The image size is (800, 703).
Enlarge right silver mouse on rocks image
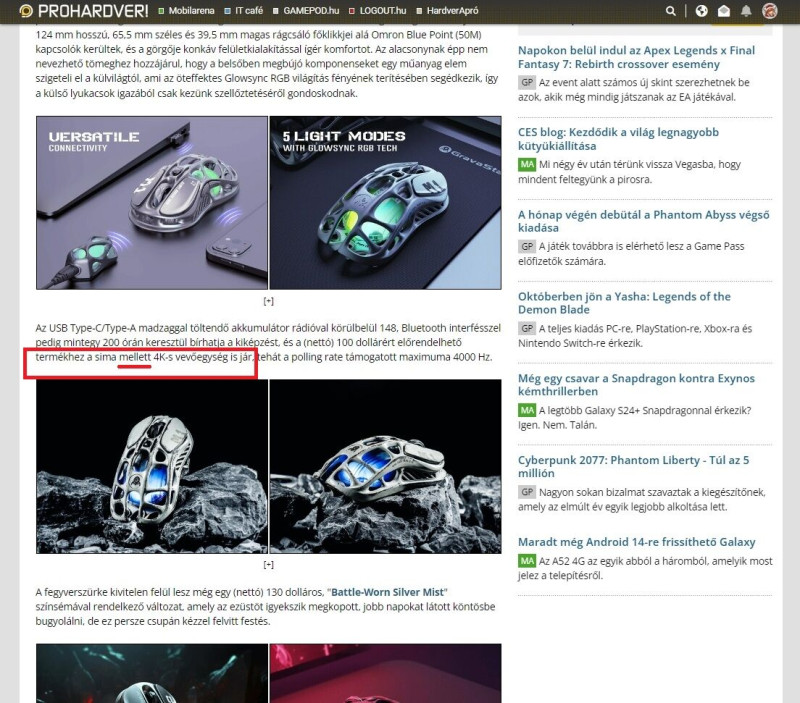coord(385,466)
